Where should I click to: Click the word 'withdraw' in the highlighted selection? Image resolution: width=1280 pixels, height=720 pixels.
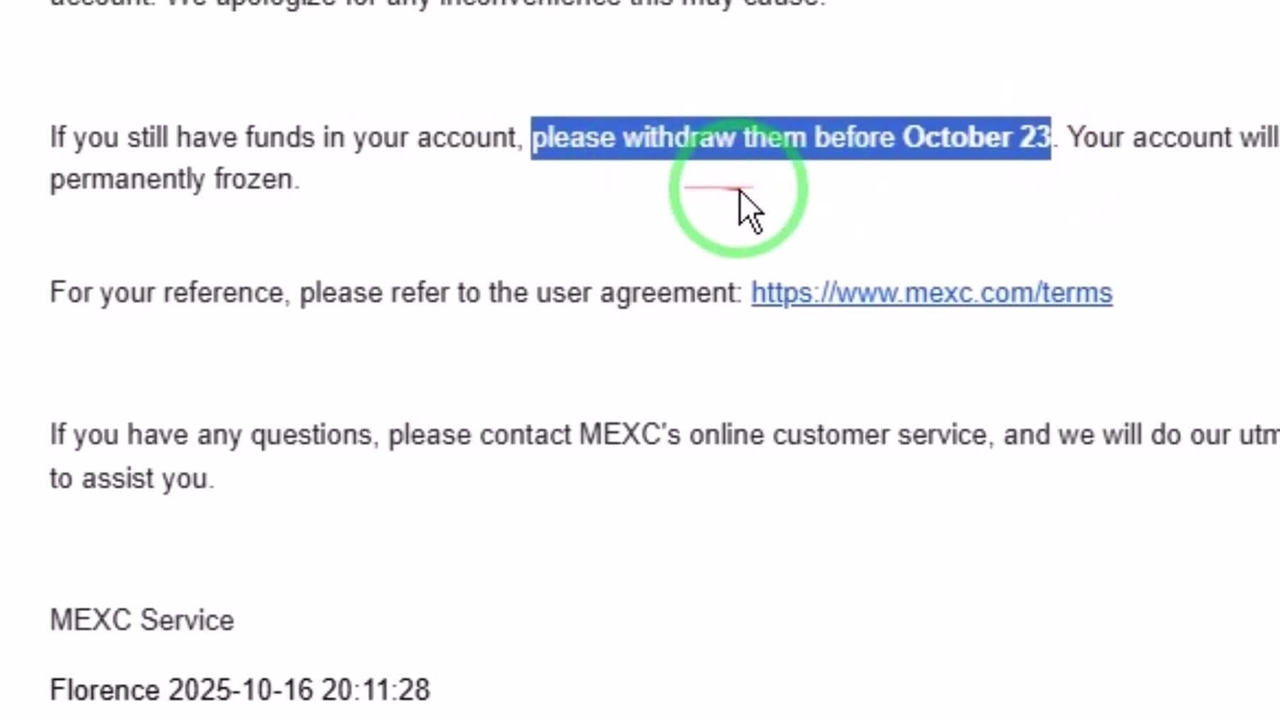(679, 137)
